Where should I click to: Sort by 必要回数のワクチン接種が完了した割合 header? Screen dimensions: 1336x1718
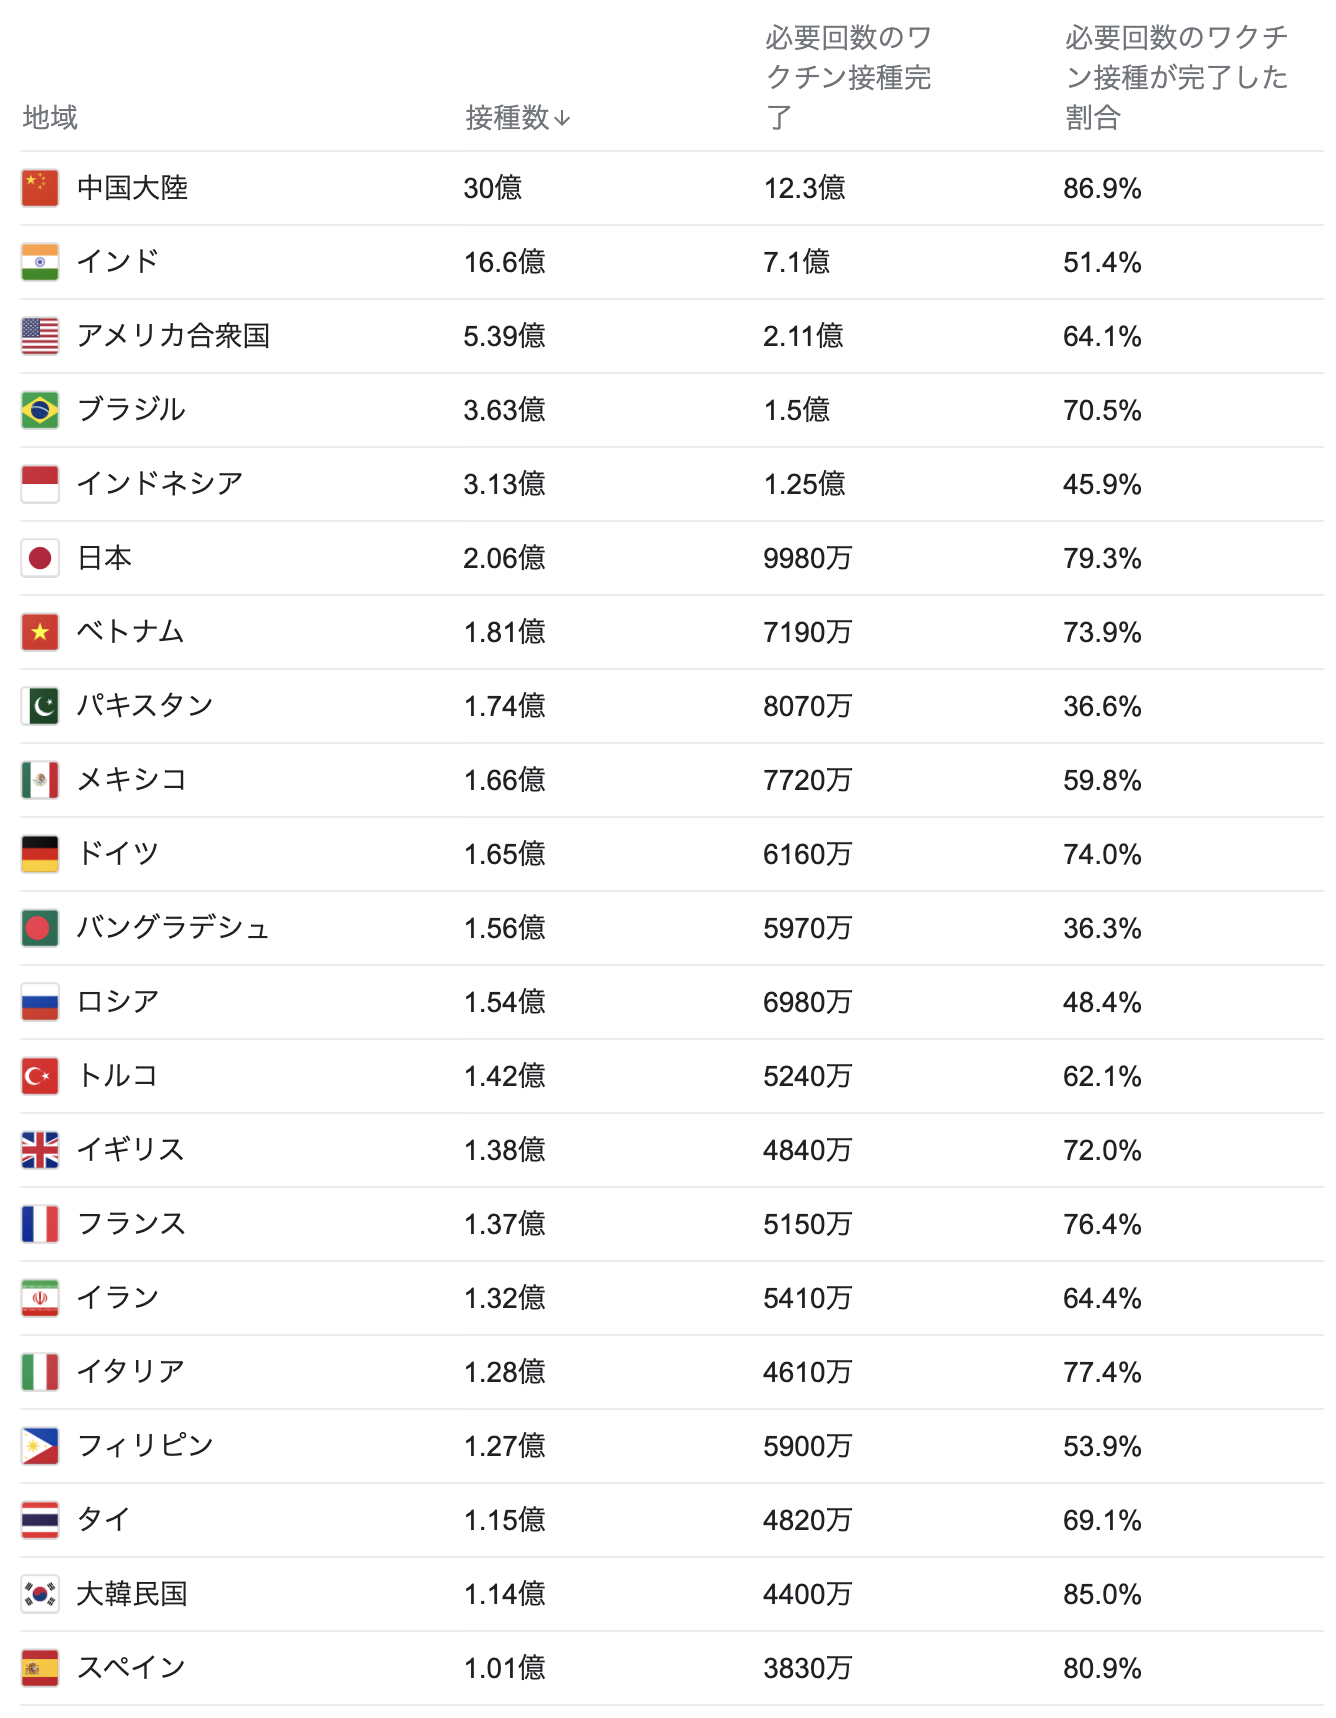coord(1176,78)
